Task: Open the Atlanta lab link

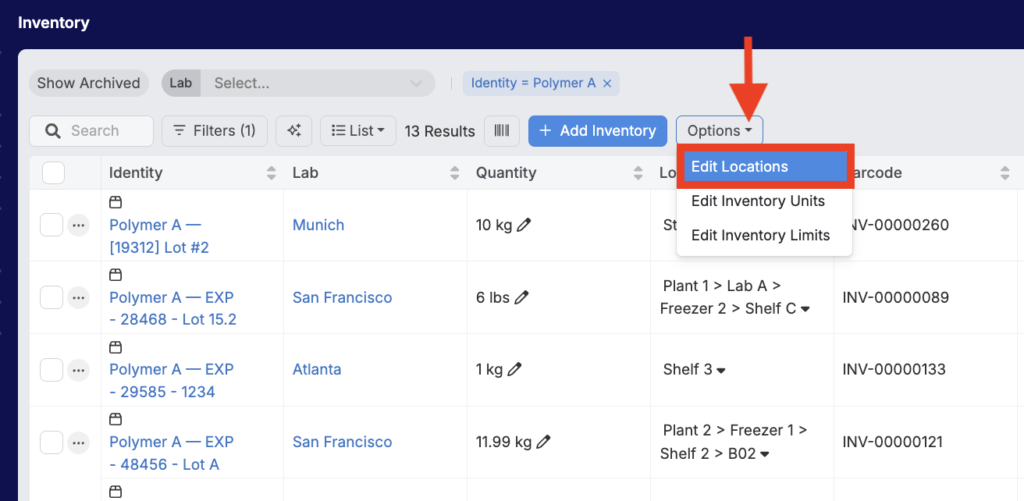Action: (x=317, y=370)
